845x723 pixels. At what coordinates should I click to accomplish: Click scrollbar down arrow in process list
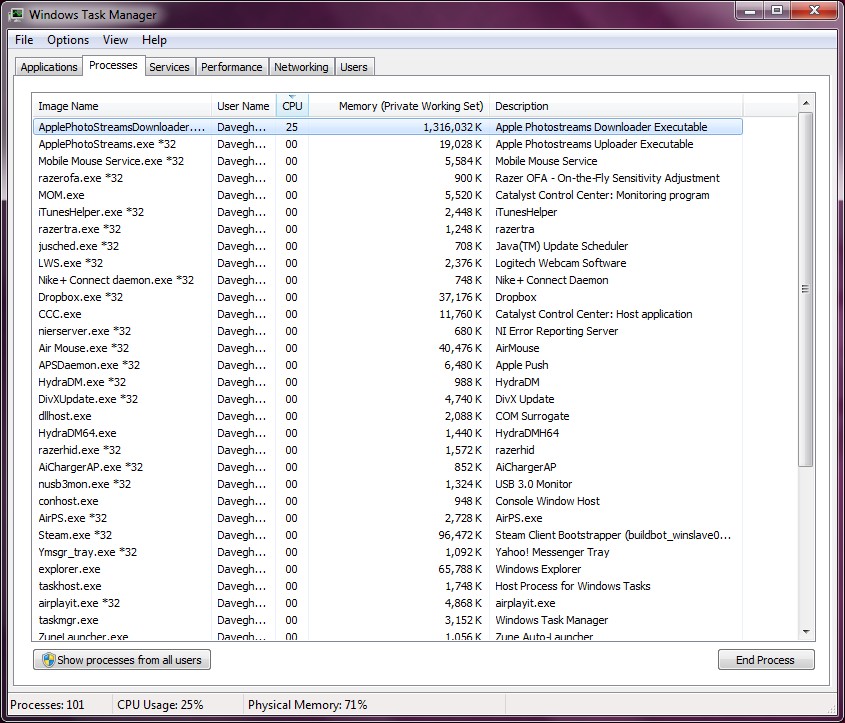(806, 631)
